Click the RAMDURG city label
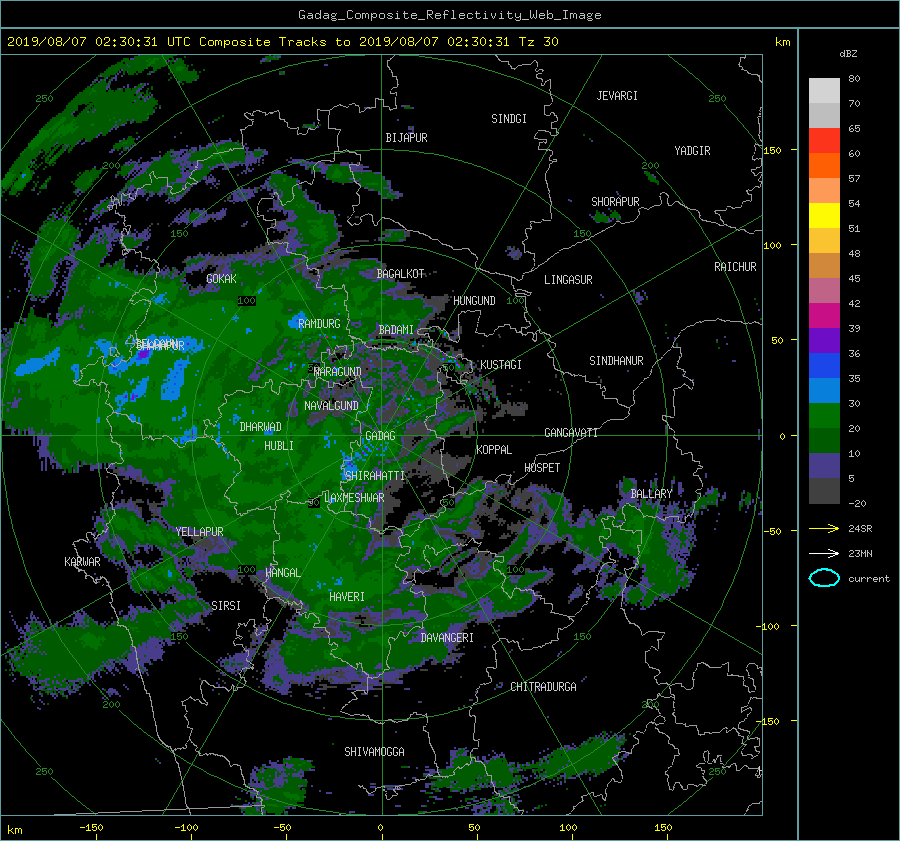 tap(319, 324)
